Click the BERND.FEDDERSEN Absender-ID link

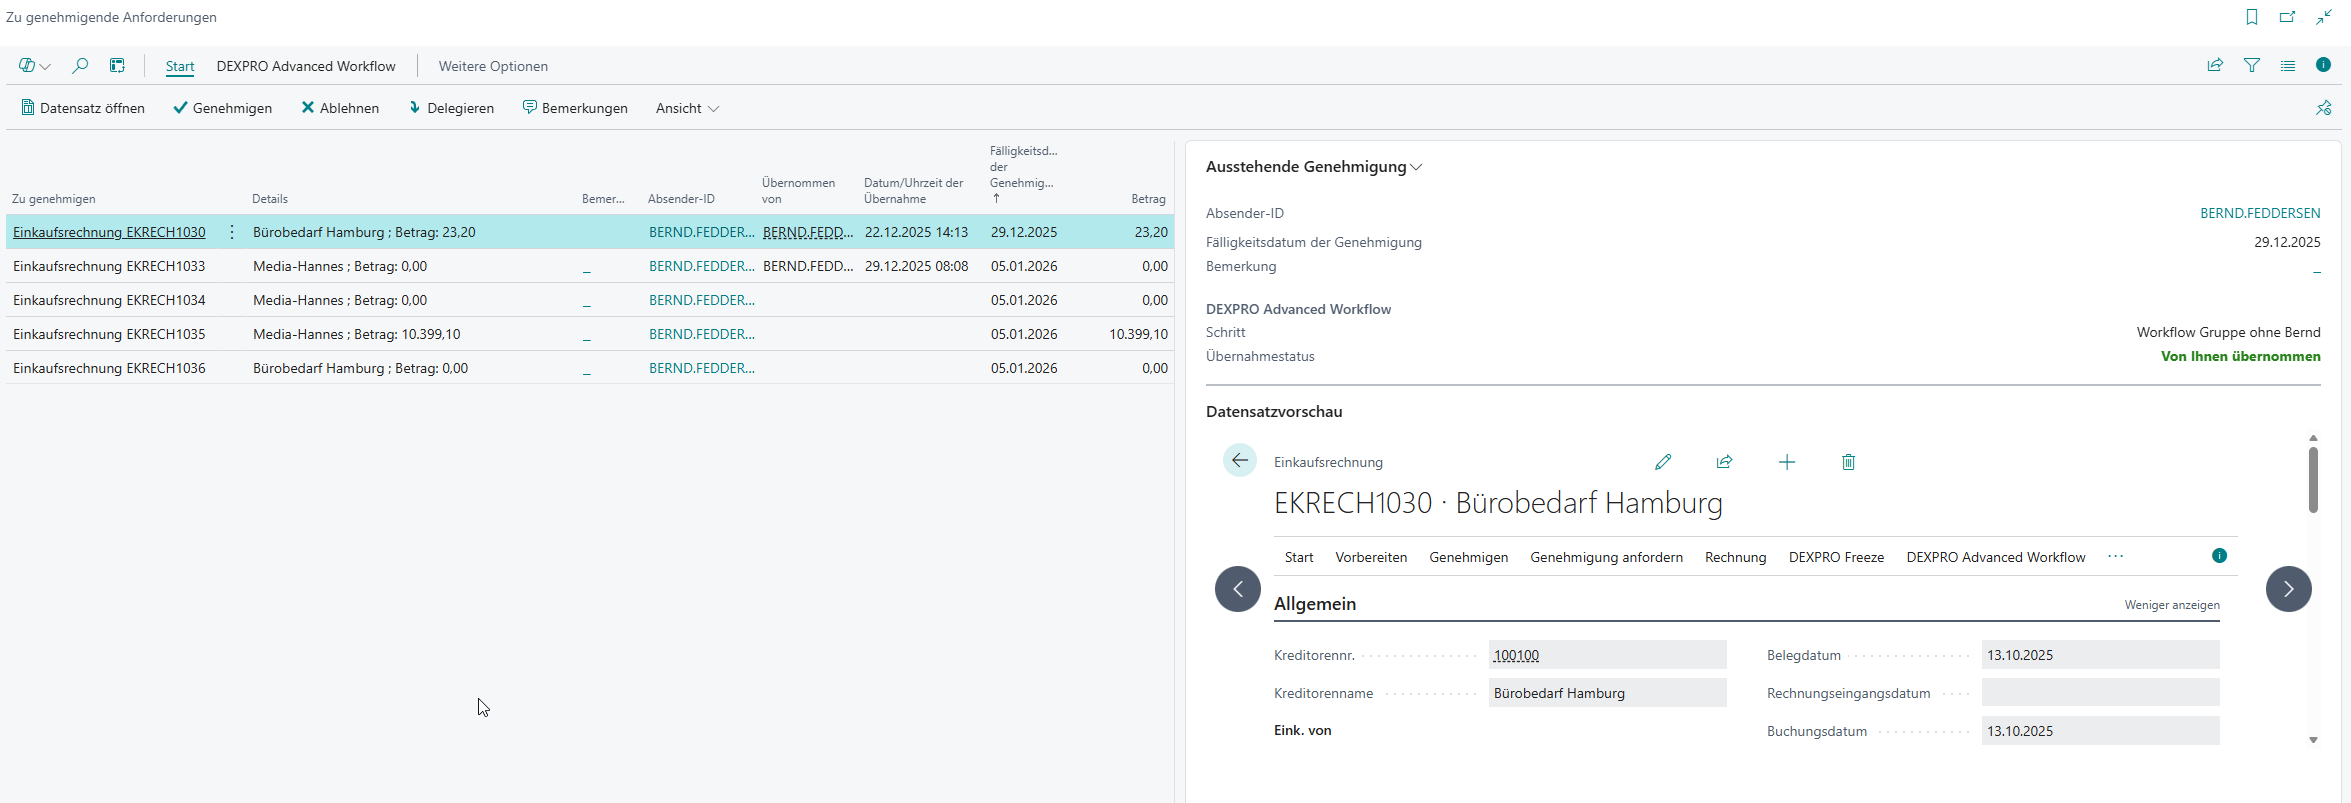coord(2260,213)
